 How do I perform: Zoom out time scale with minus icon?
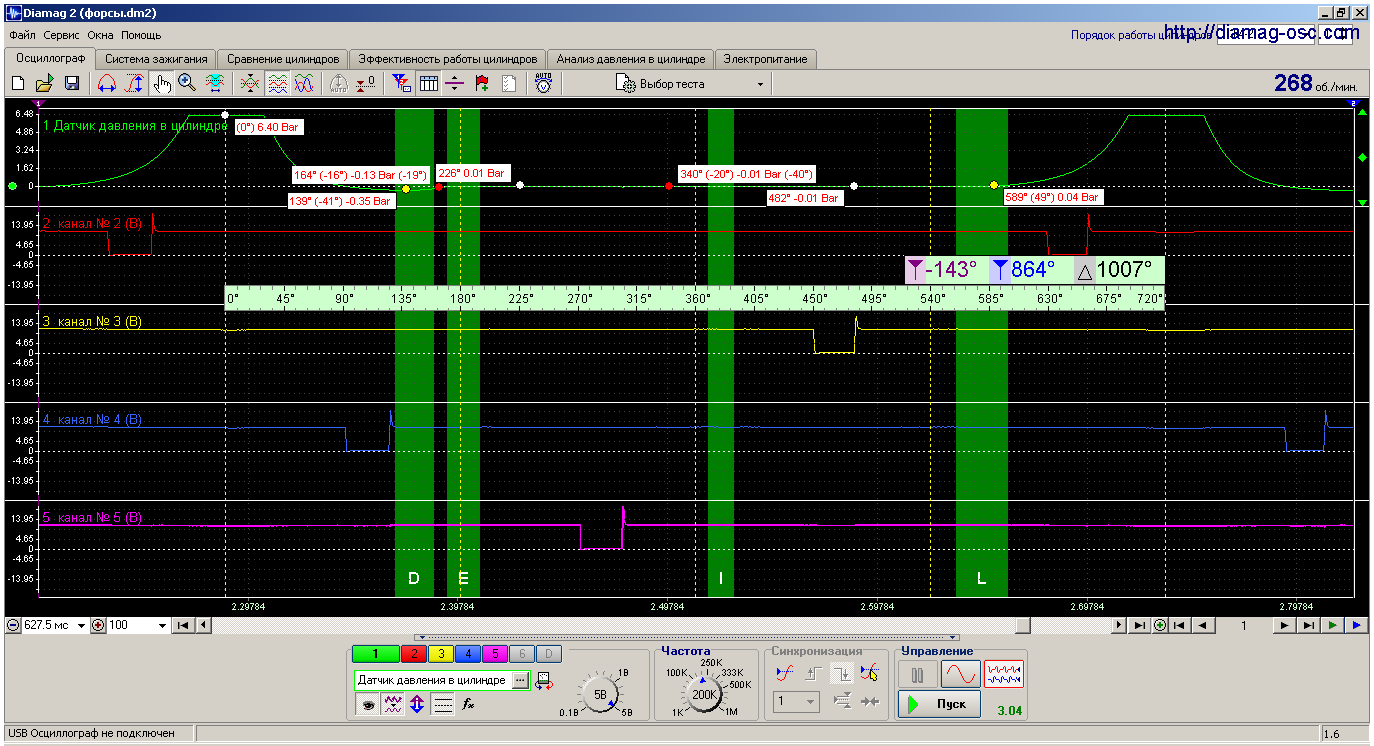tap(13, 626)
